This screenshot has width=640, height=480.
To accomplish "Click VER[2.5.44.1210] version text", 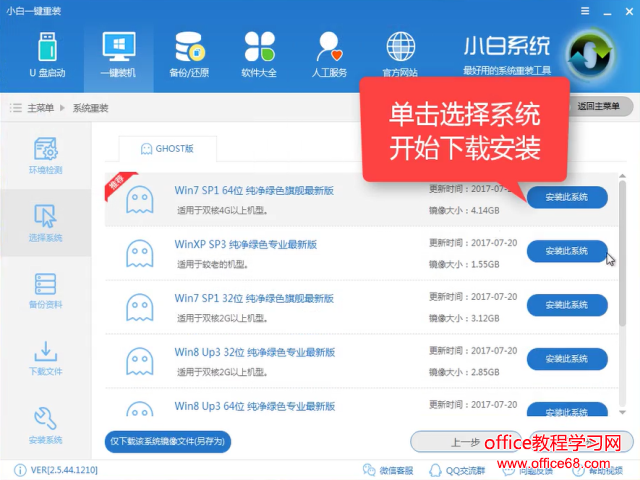I will 64,470.
